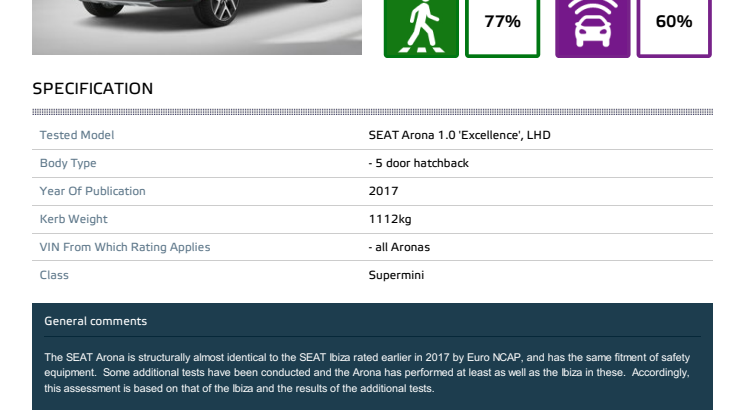The height and width of the screenshot is (419, 746).
Task: Select the 1112kg weight value
Action: click(390, 219)
